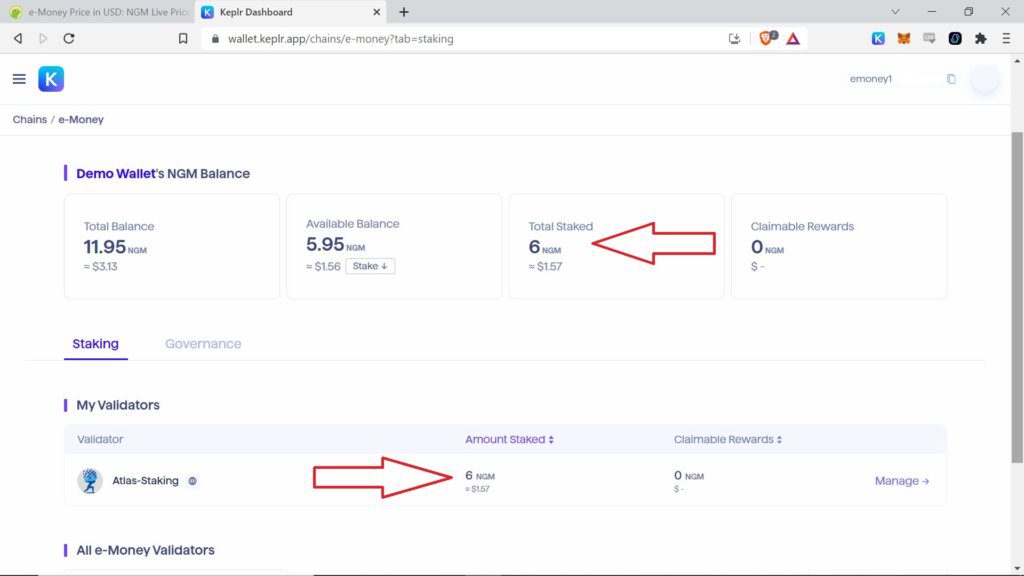
Task: Open Brave Rewards triangle icon
Action: click(793, 39)
